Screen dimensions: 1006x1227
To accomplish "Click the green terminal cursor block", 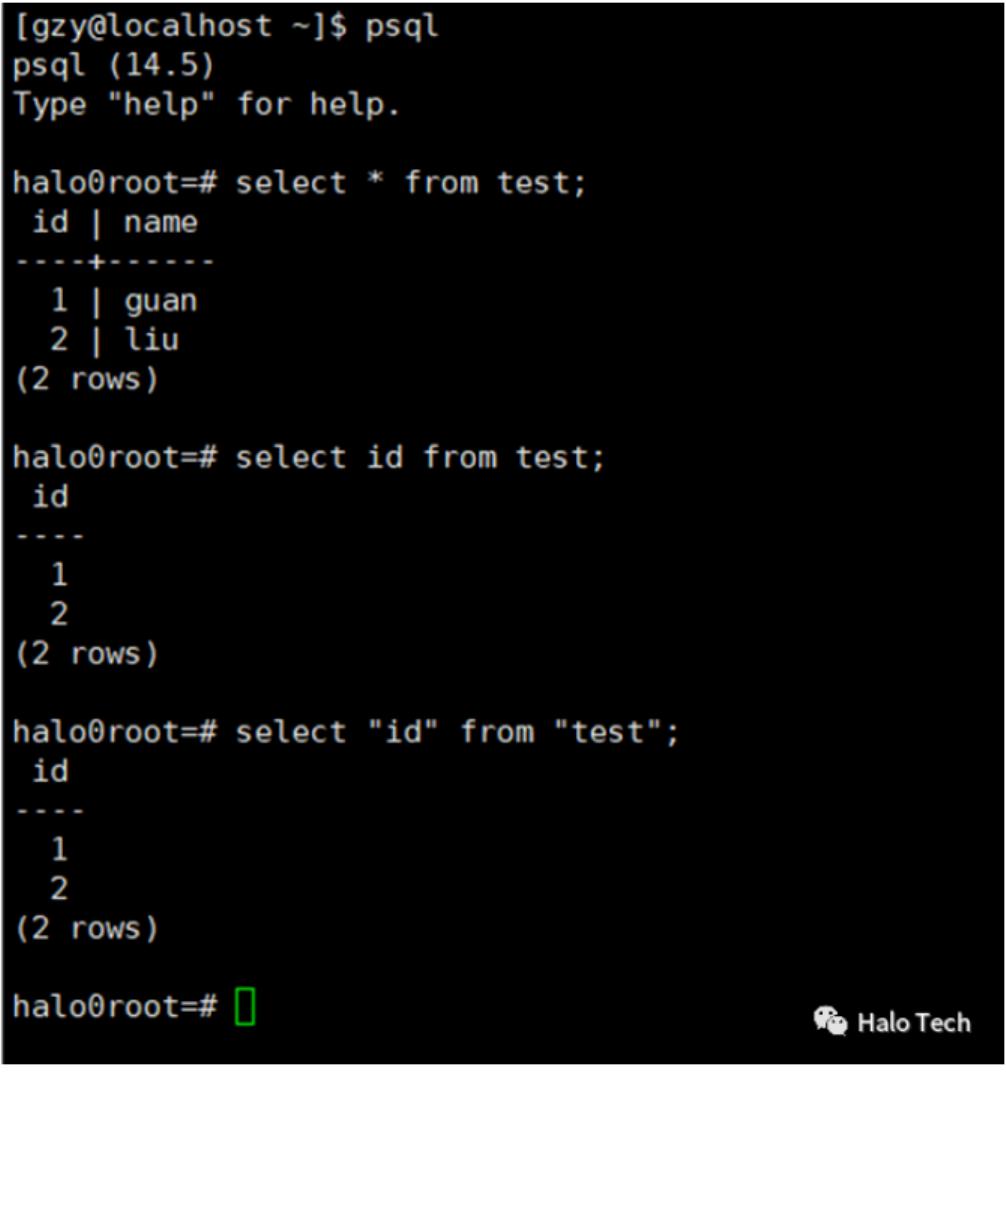I will (x=245, y=1006).
